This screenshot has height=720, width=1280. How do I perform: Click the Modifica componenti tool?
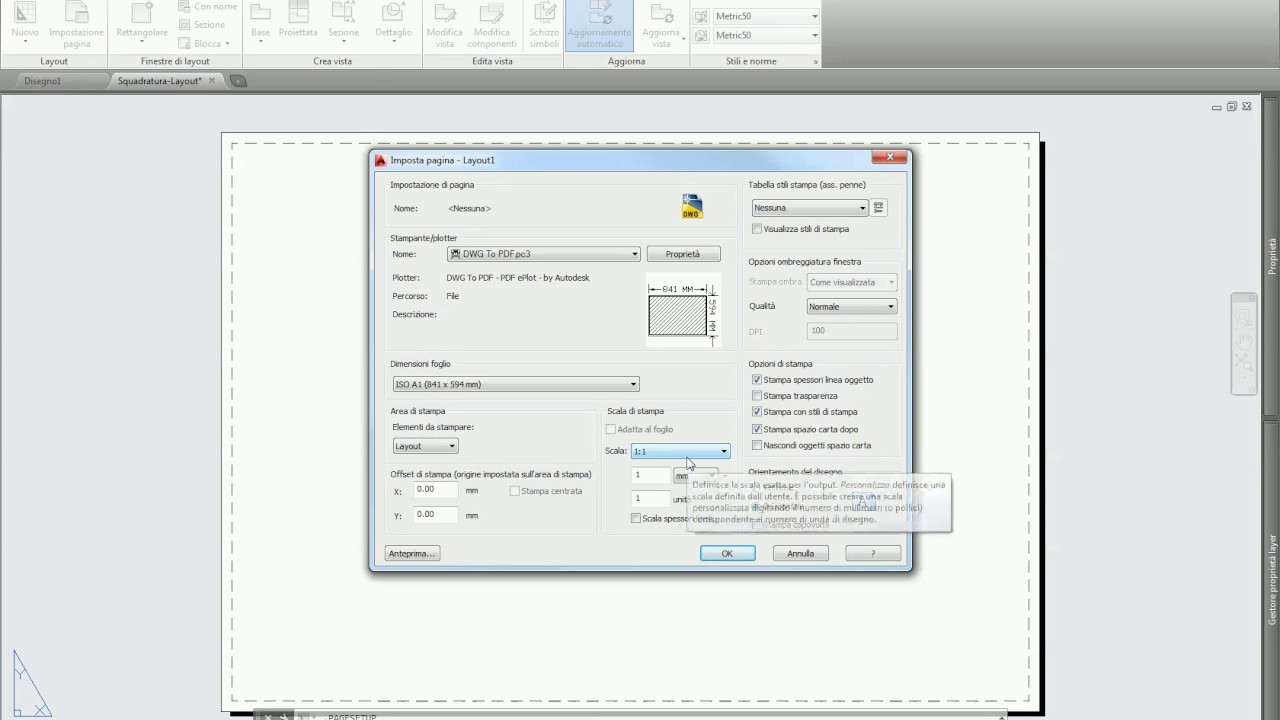click(492, 24)
